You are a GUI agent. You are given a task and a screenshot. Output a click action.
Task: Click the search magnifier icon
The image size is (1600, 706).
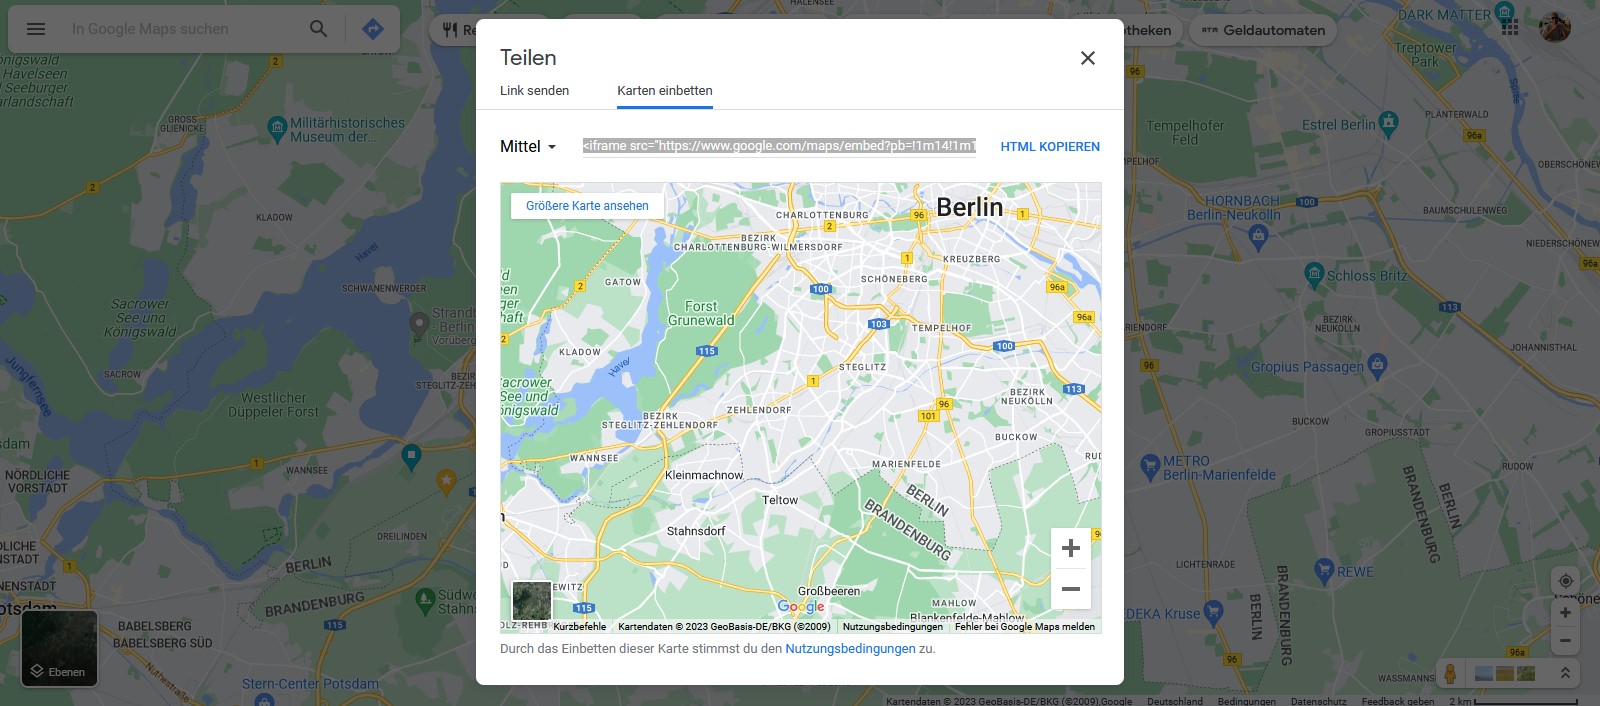[x=318, y=29]
